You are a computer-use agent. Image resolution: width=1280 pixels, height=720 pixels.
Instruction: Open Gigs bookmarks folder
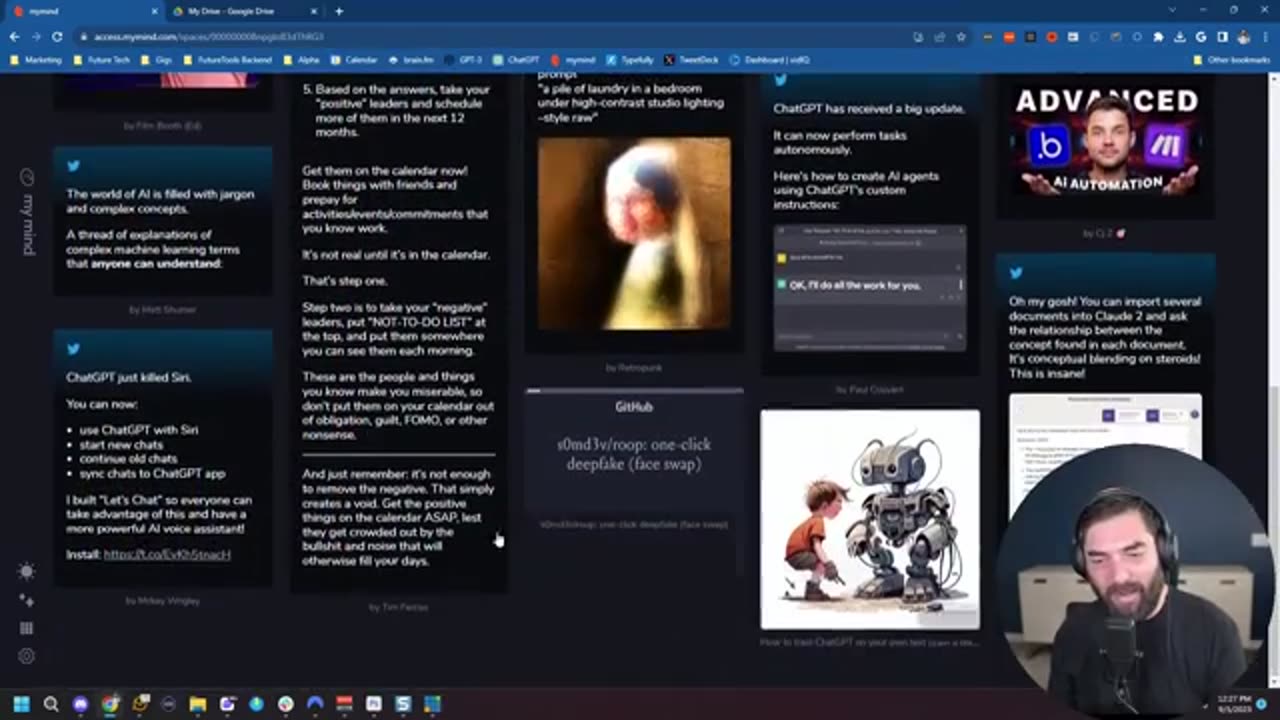point(158,60)
